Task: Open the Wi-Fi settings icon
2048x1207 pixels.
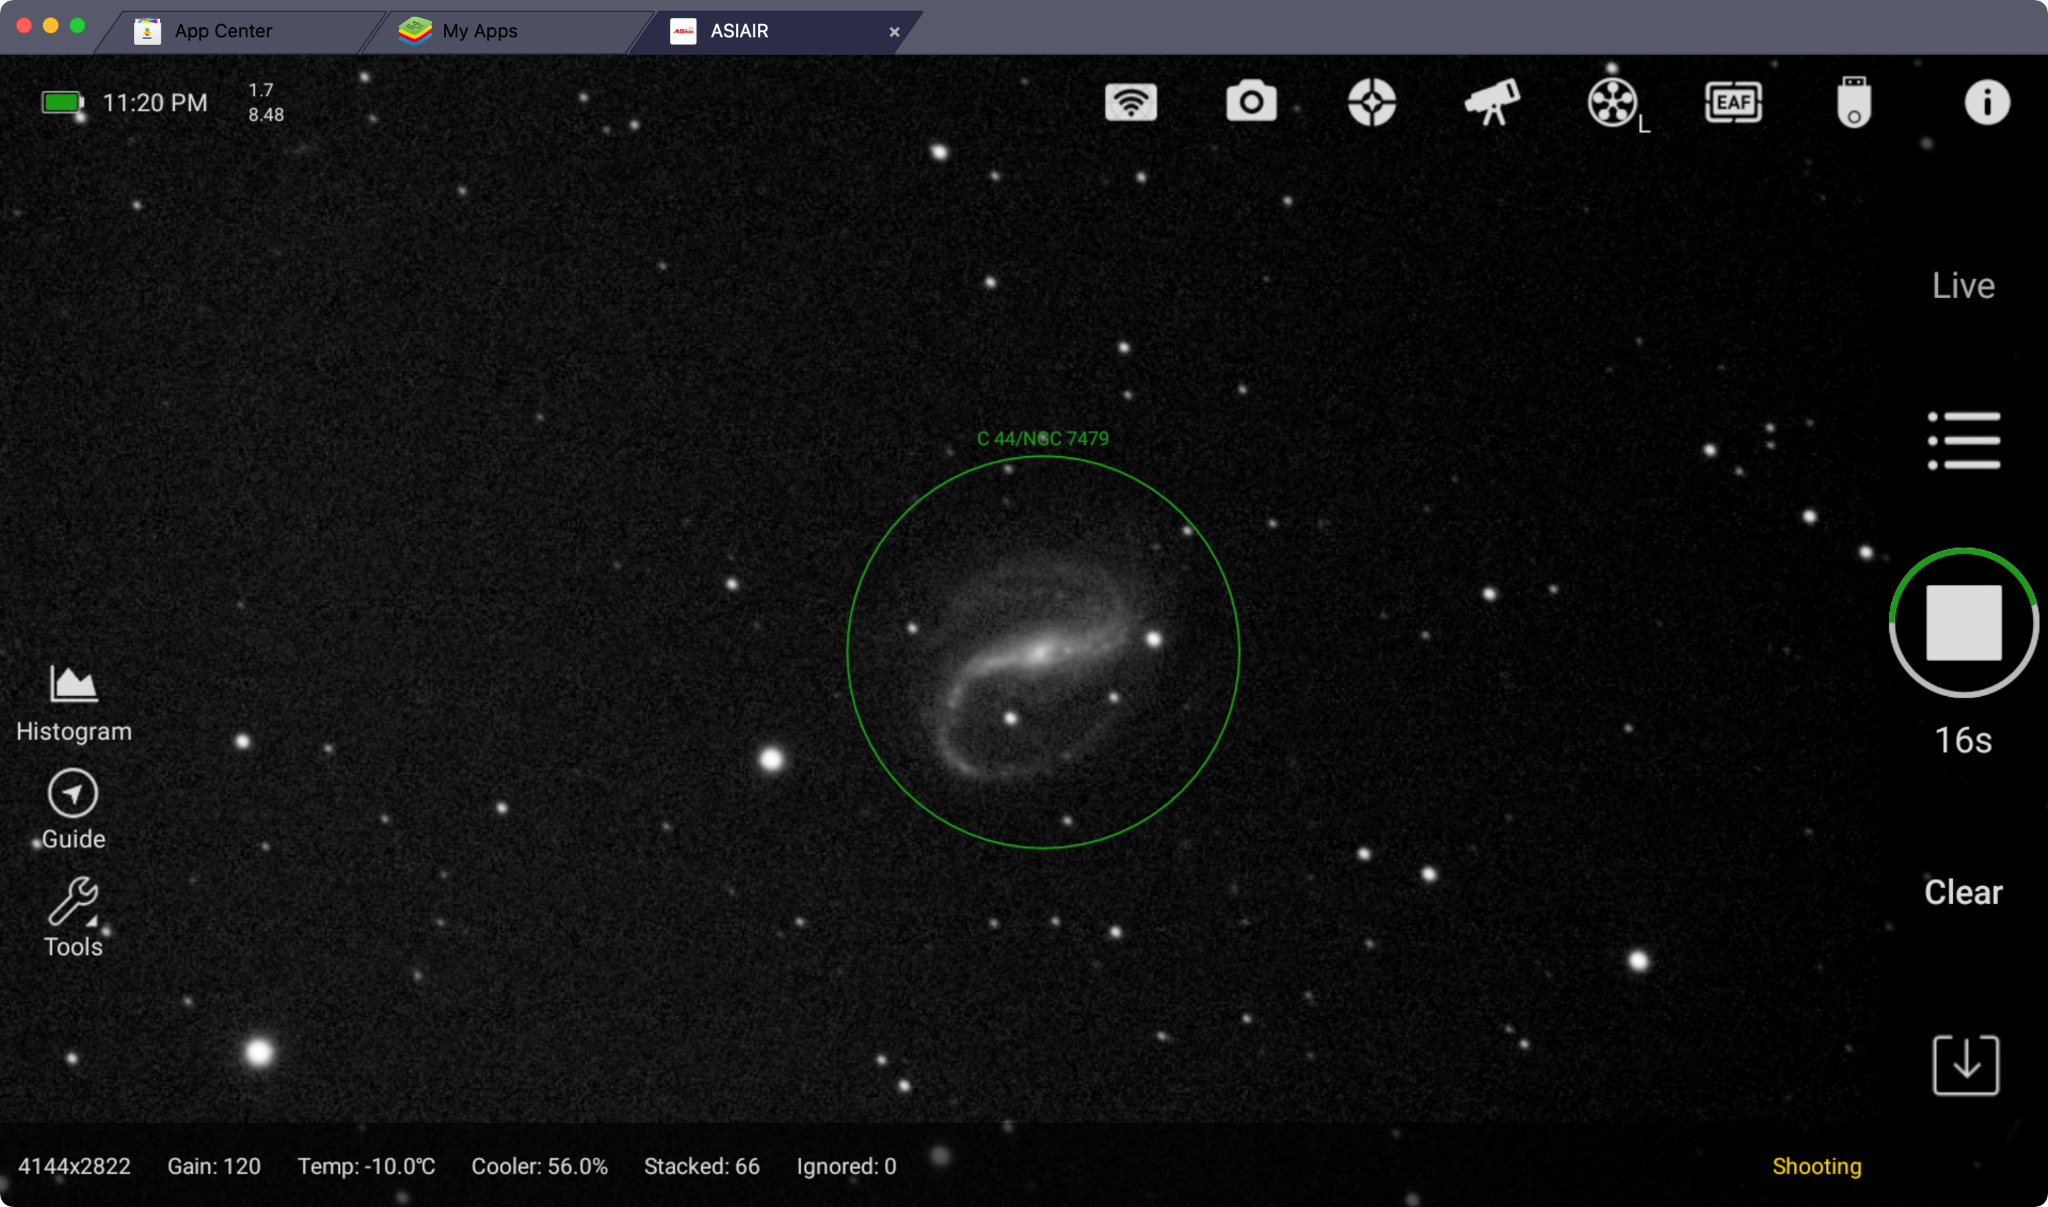Action: (1131, 102)
